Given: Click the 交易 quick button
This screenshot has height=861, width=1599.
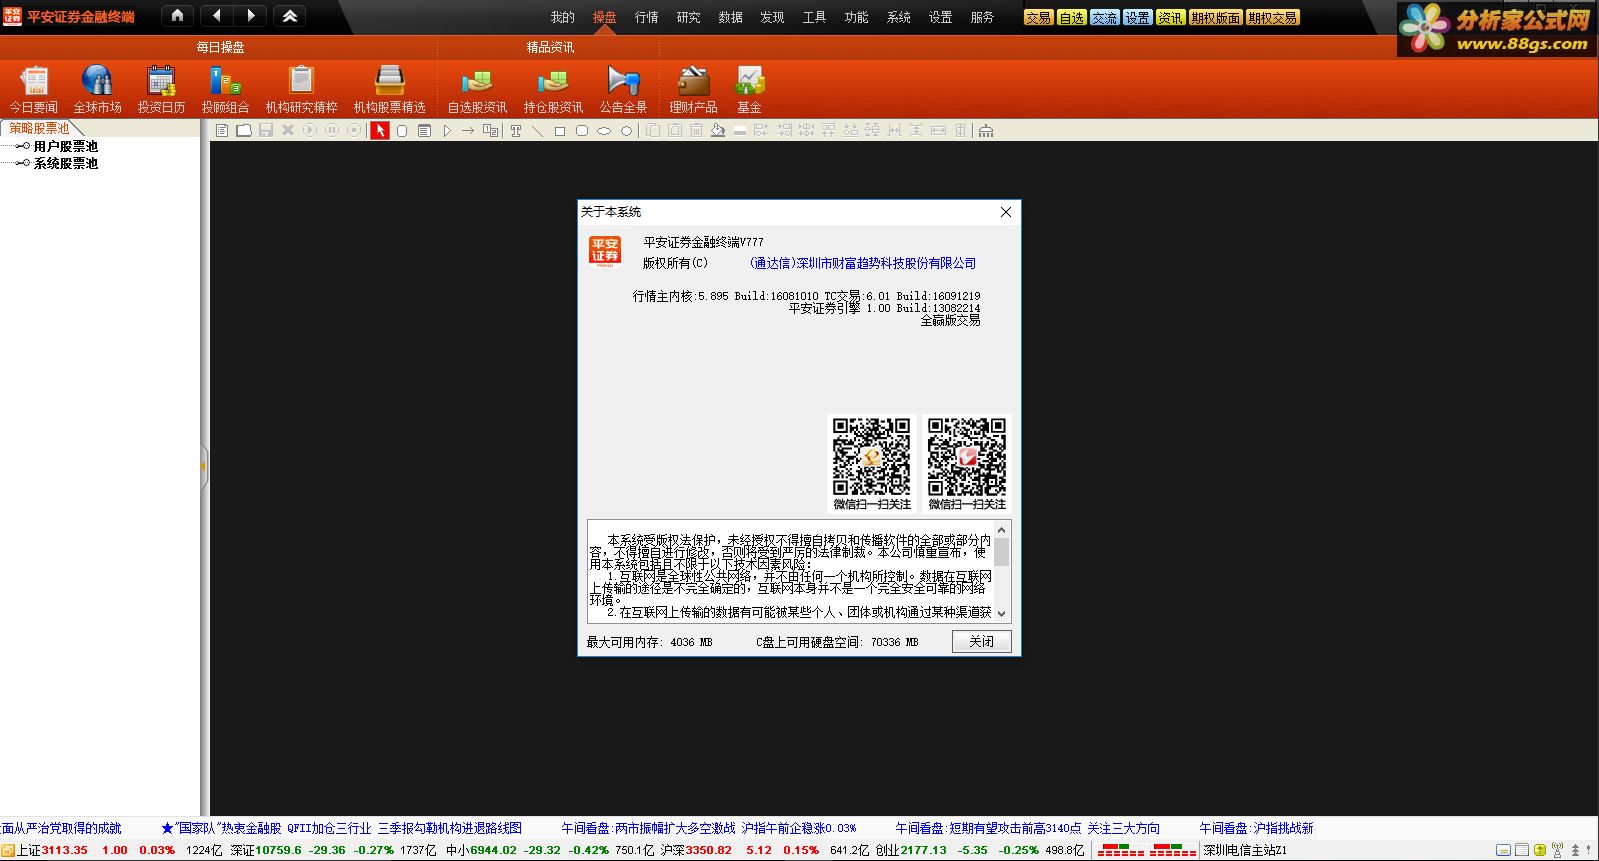Looking at the screenshot, I should pyautogui.click(x=1038, y=18).
